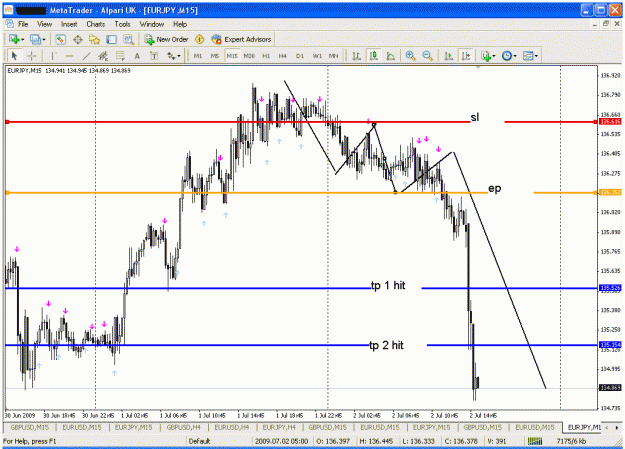Image resolution: width=625 pixels, height=449 pixels.
Task: Toggle chart shift from right border
Action: (466, 56)
